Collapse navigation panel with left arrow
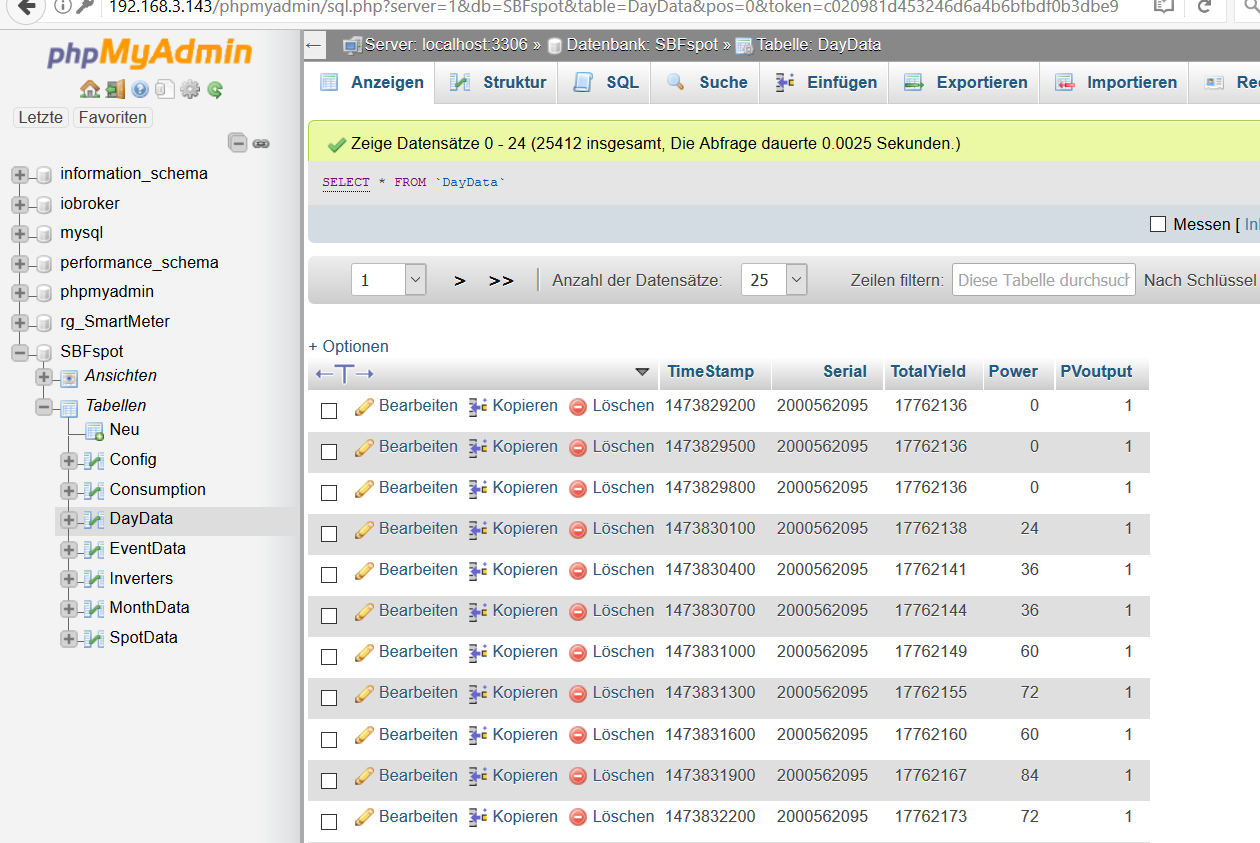Viewport: 1260px width, 843px height. [x=314, y=45]
